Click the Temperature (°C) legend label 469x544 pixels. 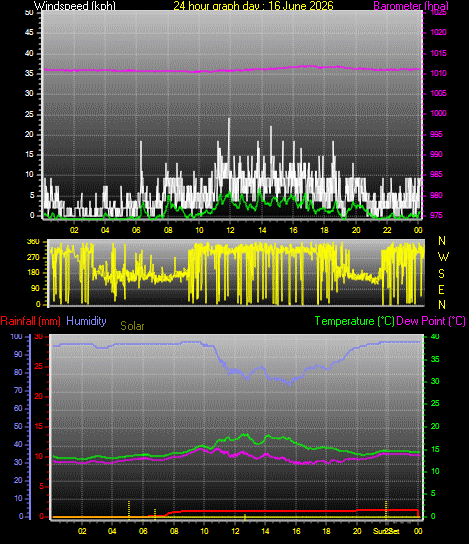(355, 321)
